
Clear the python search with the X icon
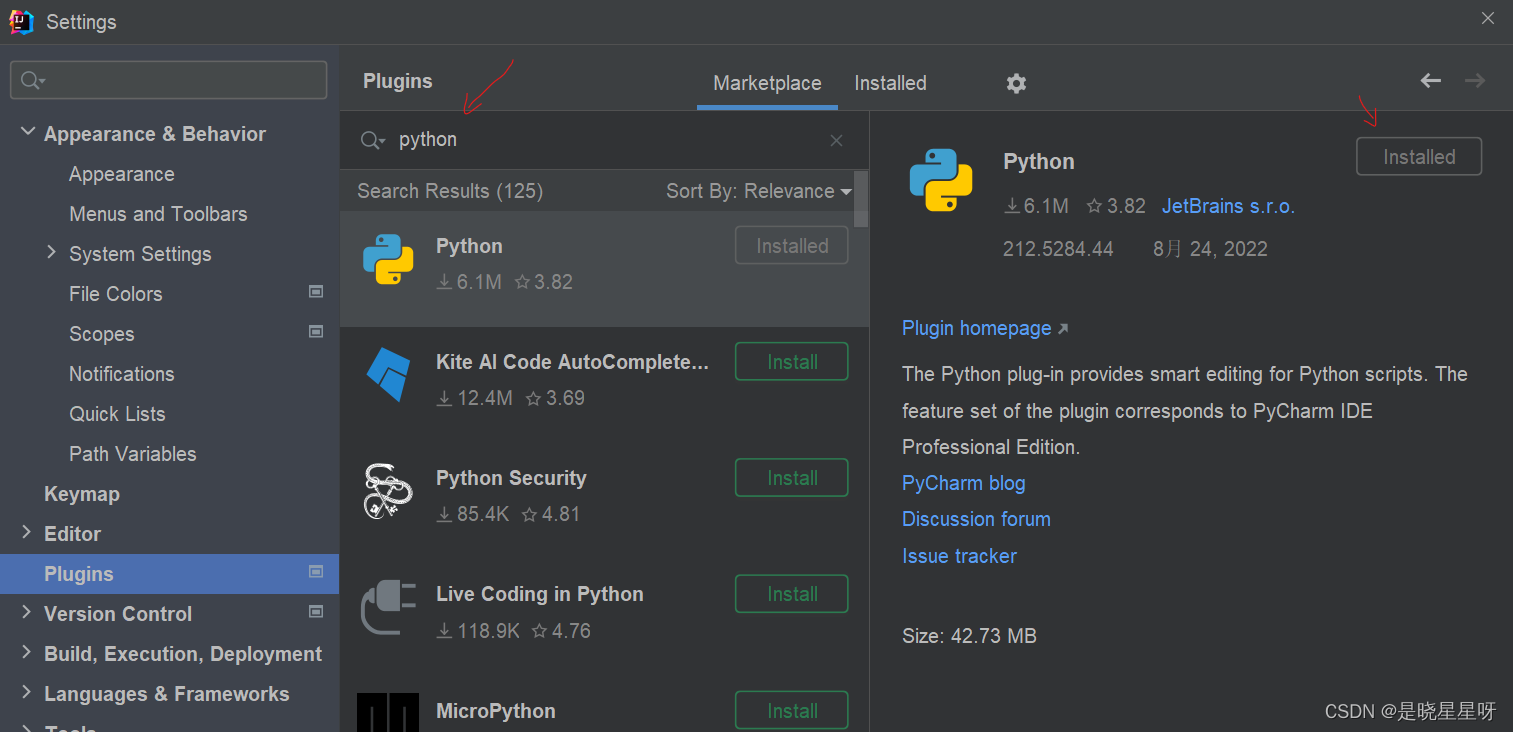[x=836, y=140]
